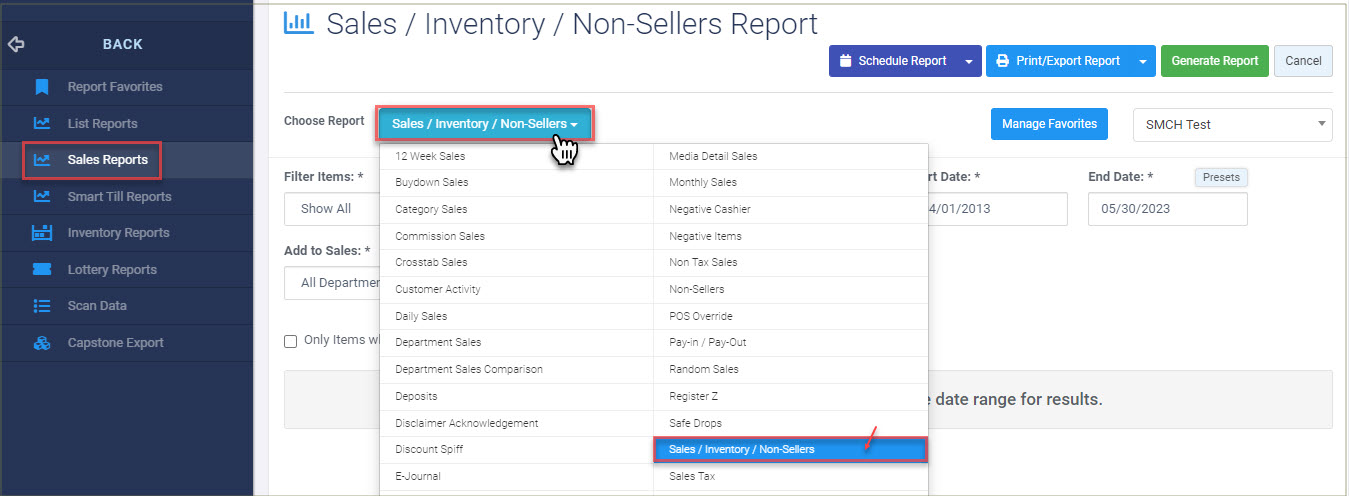Click the Smart Till Reports chart icon
The width and height of the screenshot is (1349, 496).
[x=42, y=197]
